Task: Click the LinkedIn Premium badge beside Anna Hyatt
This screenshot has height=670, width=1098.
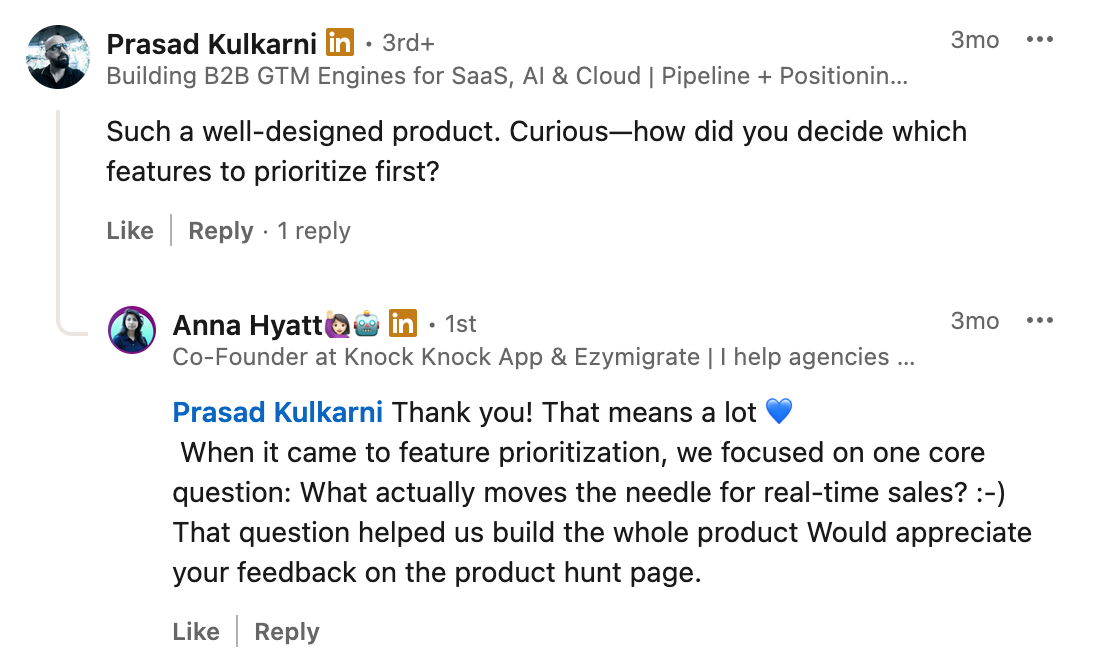Action: (x=401, y=323)
